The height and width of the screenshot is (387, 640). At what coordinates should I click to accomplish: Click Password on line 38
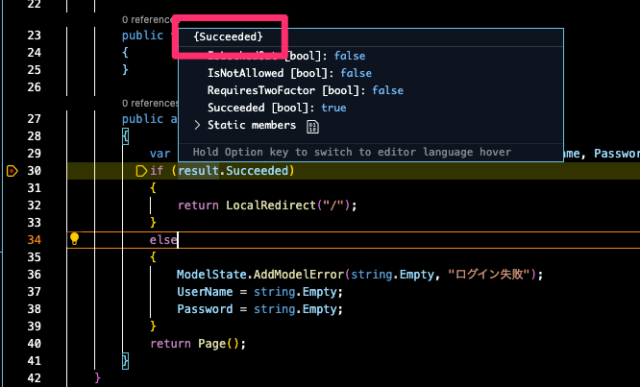pos(205,309)
